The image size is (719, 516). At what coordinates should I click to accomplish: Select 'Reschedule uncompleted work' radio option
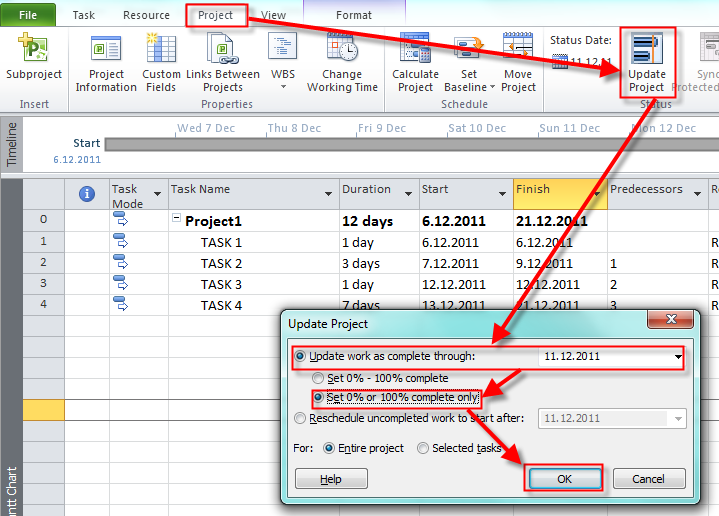coord(301,418)
